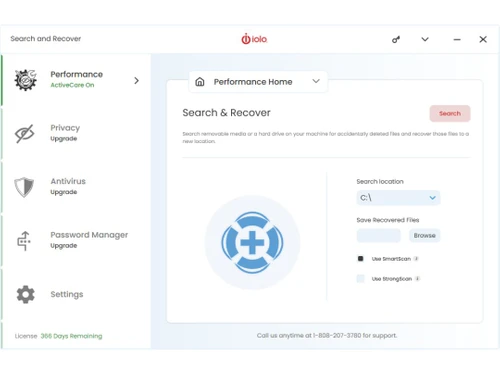Open the Search location C:\ dropdown

[x=398, y=198]
